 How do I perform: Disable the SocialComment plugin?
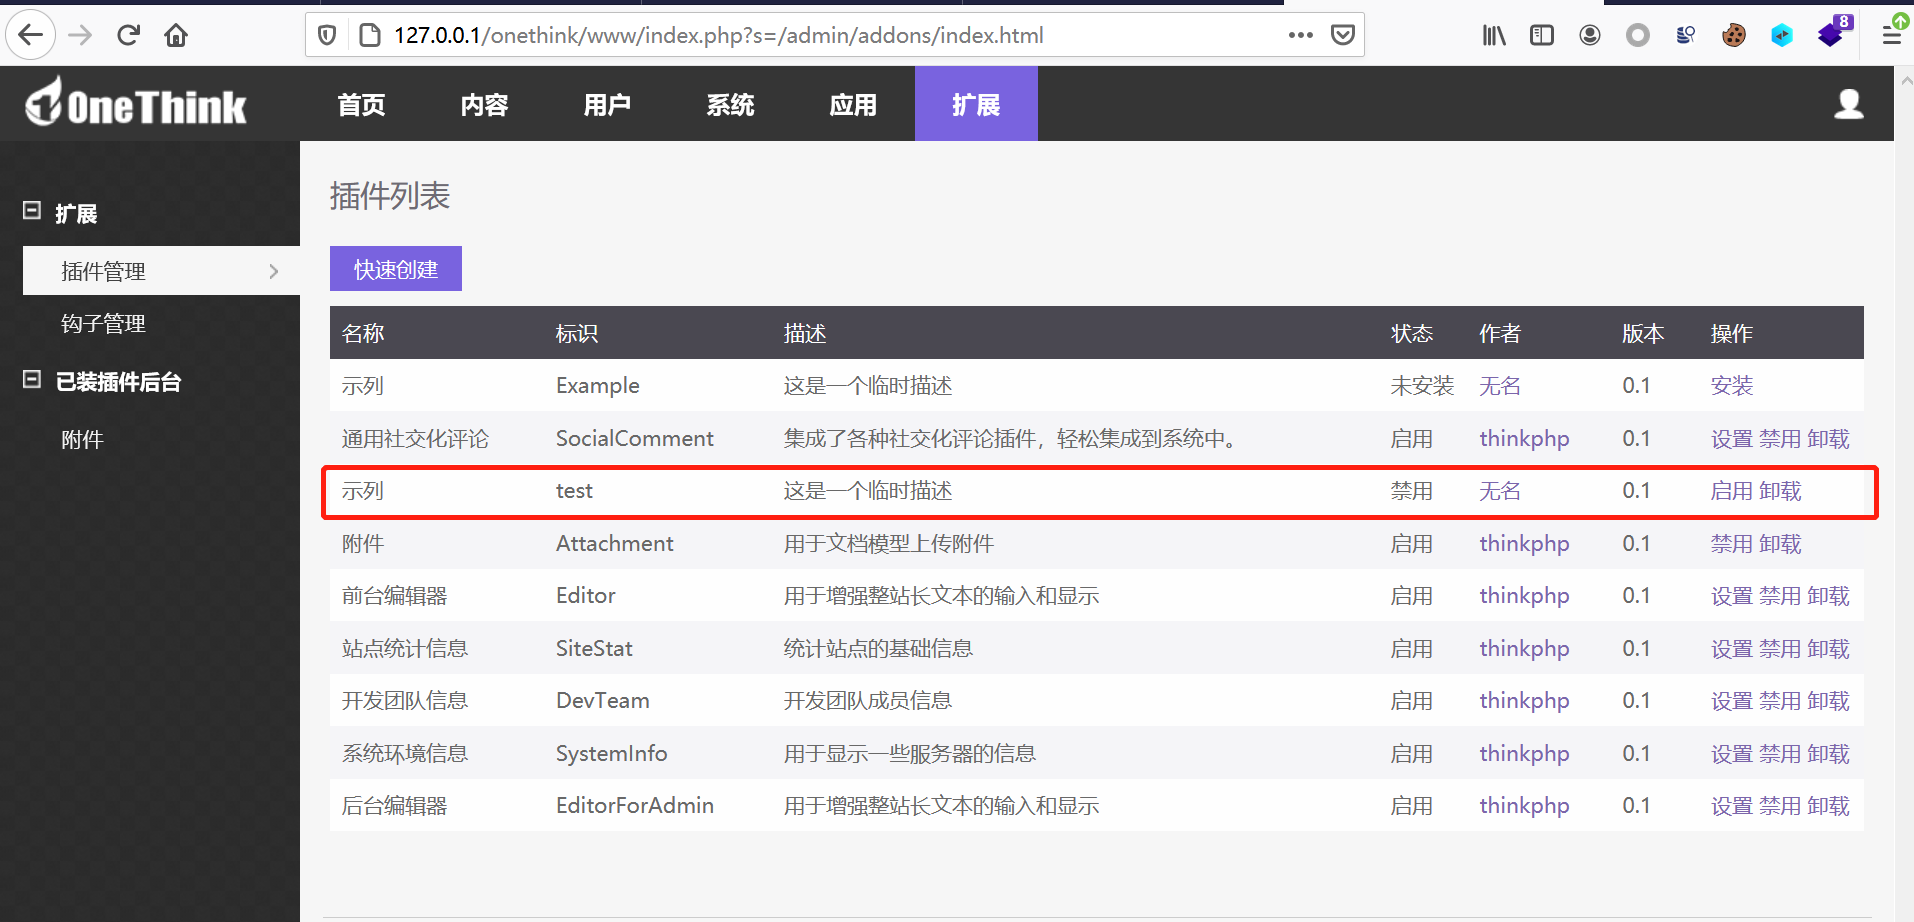coord(1780,438)
